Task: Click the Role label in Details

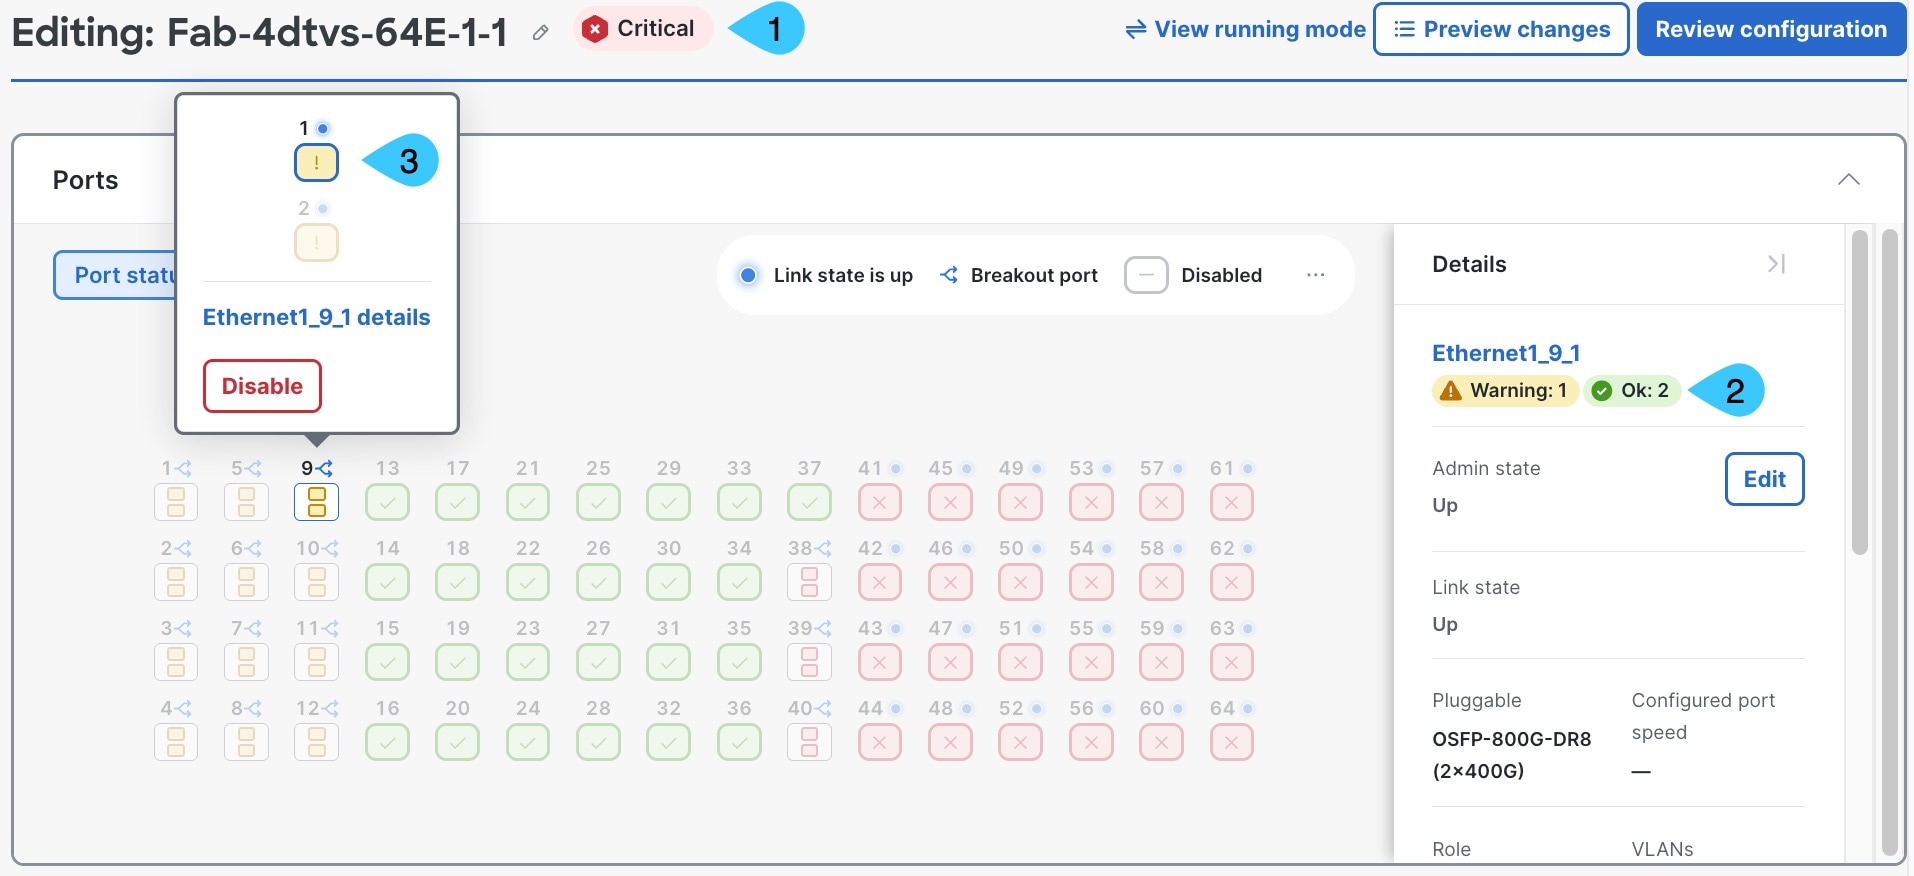Action: pos(1451,849)
